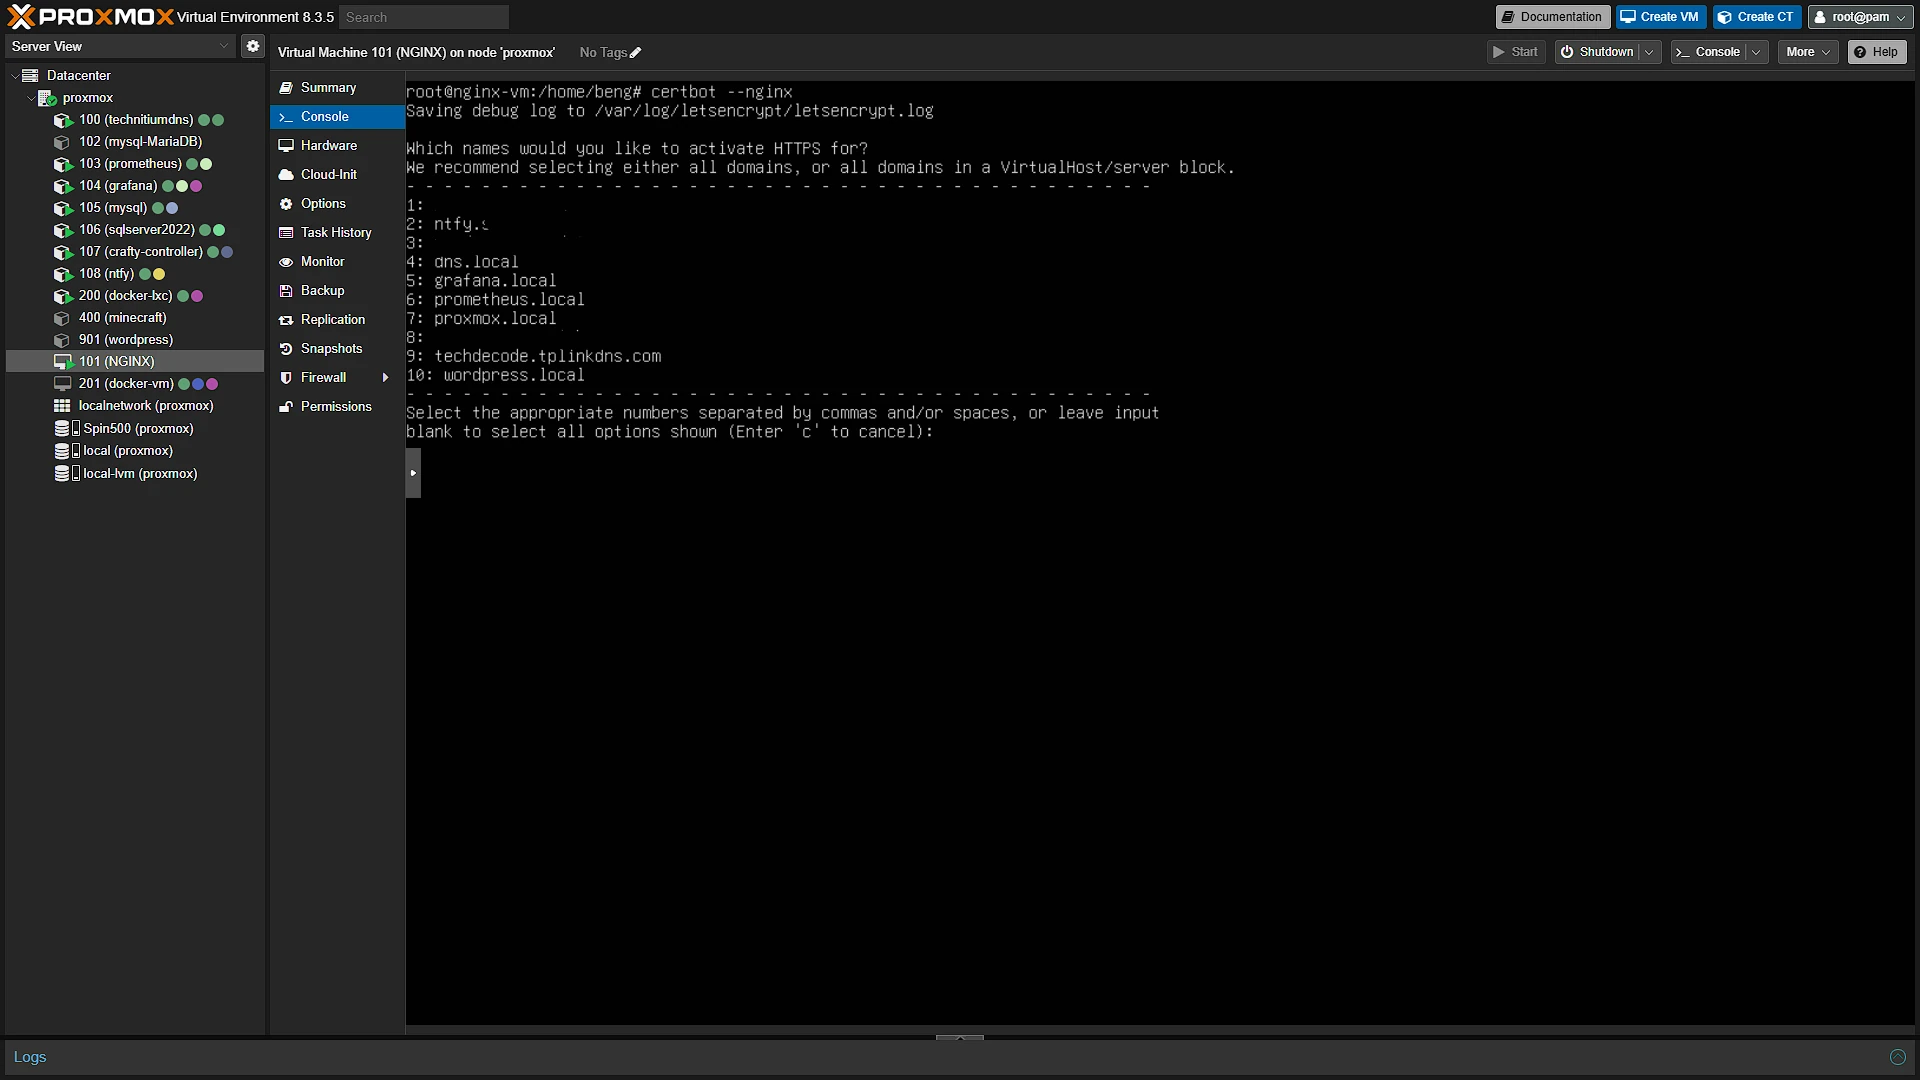Click the Search field in header
Viewport: 1920px width, 1080px height.
click(x=424, y=18)
